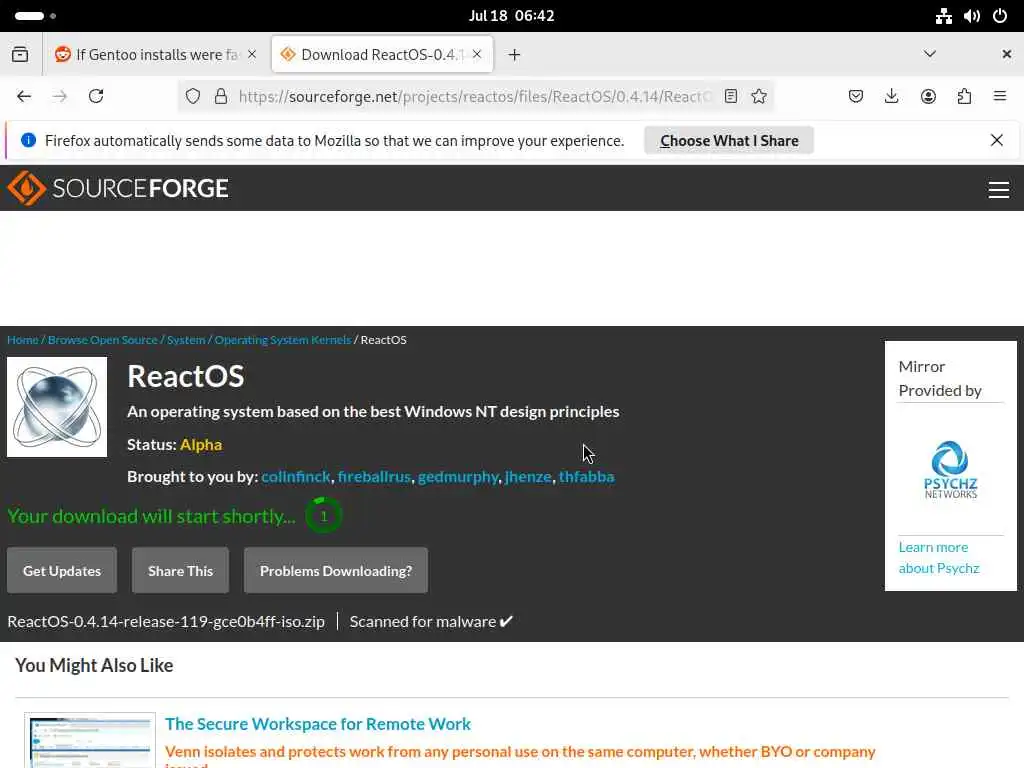The height and width of the screenshot is (768, 1024).
Task: Open the extensions puzzle icon
Action: [964, 97]
